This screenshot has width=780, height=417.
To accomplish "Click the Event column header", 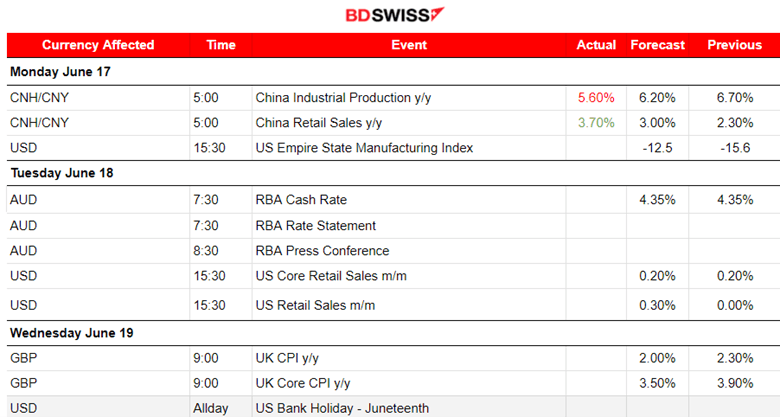I will 408,45.
